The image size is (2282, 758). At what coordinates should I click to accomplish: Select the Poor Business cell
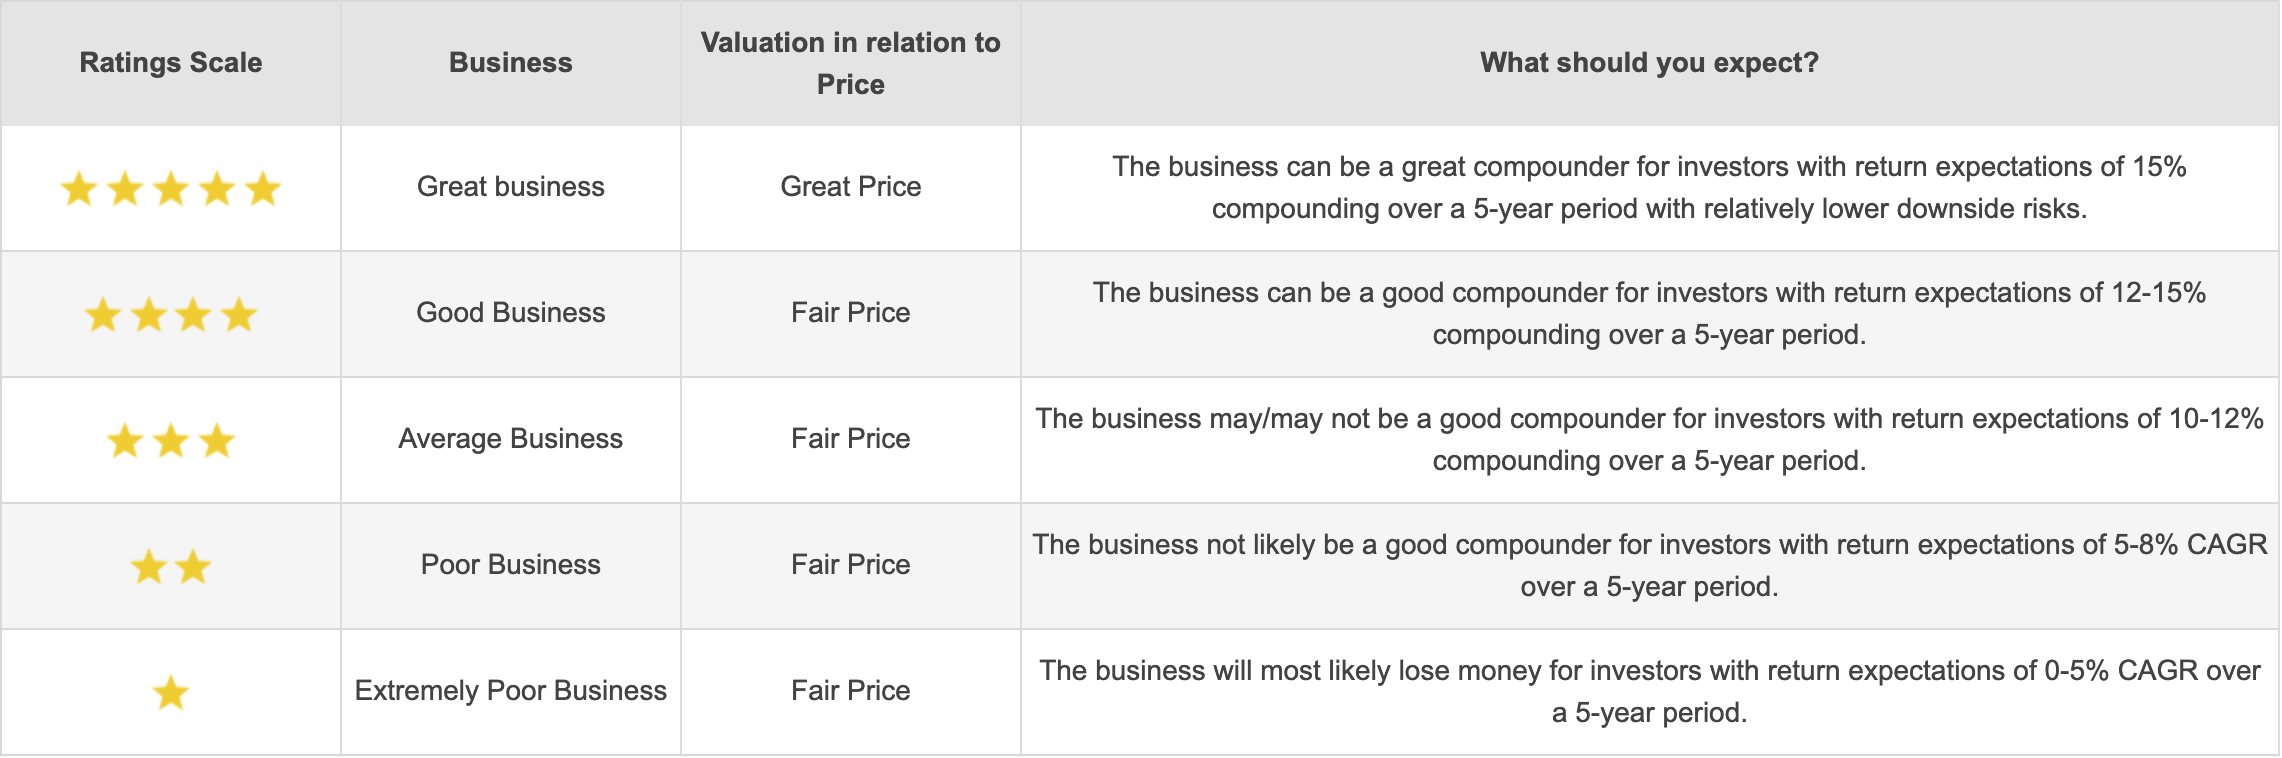coord(511,565)
